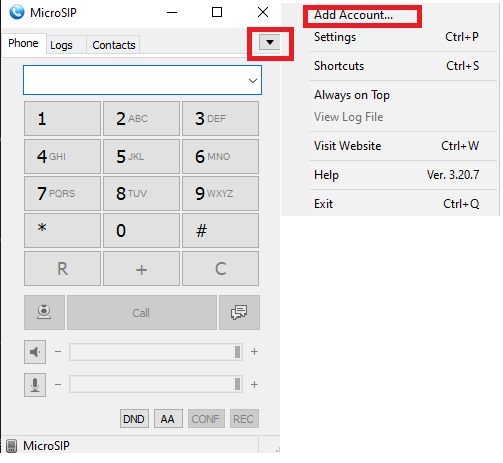This screenshot has height=463, width=503.
Task: Expand the dial number history chevron
Action: click(x=253, y=80)
